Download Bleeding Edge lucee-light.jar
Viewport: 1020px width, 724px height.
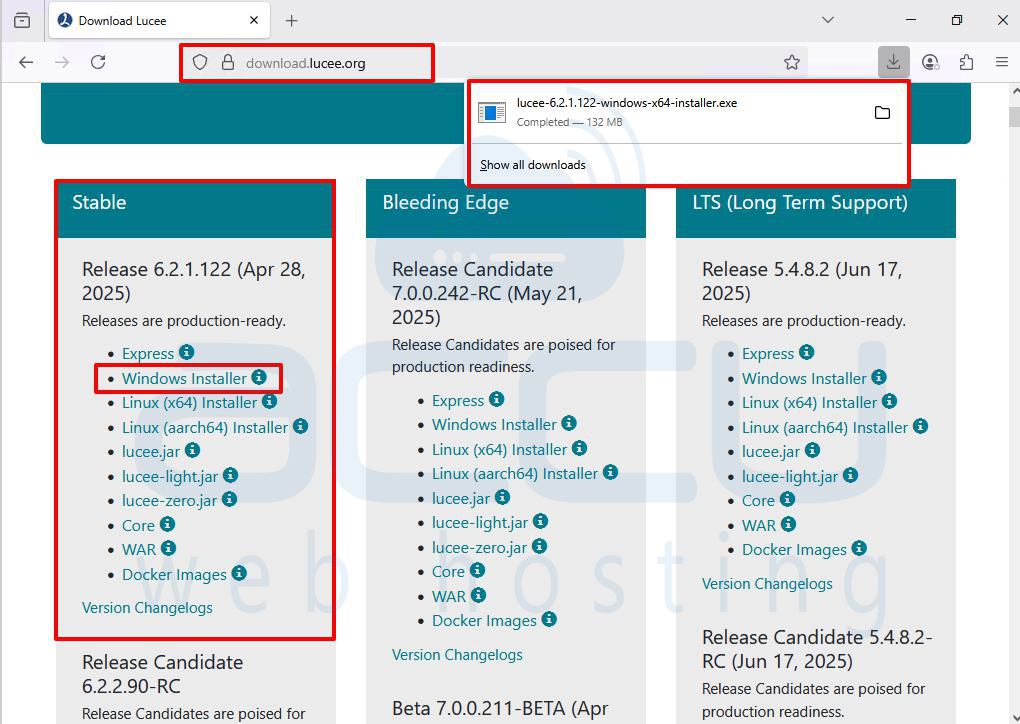click(x=480, y=523)
